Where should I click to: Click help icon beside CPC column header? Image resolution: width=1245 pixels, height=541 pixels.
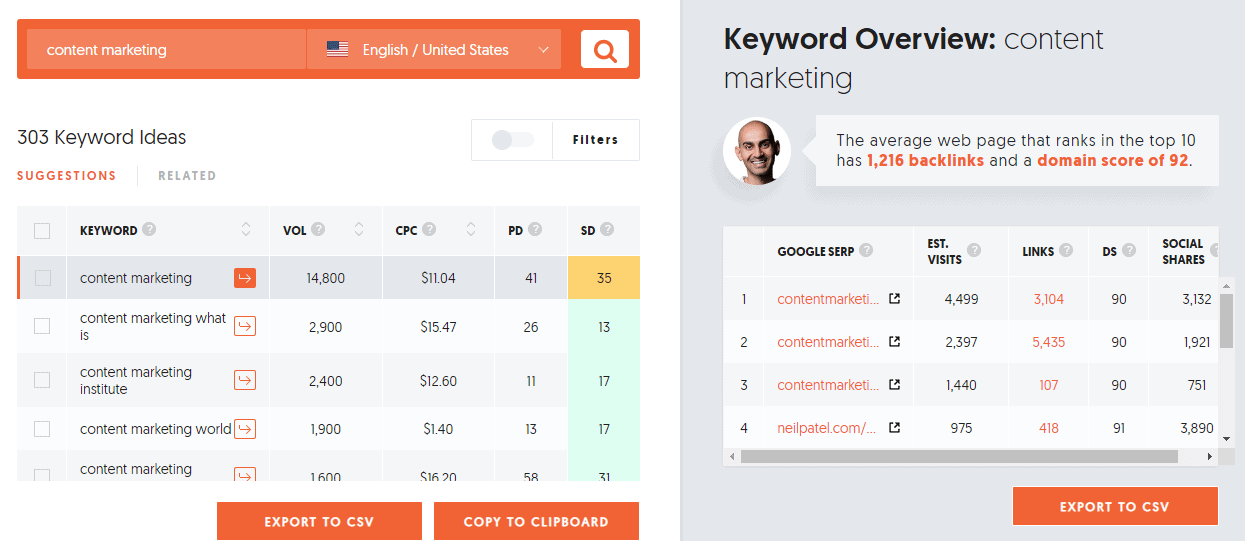[429, 230]
